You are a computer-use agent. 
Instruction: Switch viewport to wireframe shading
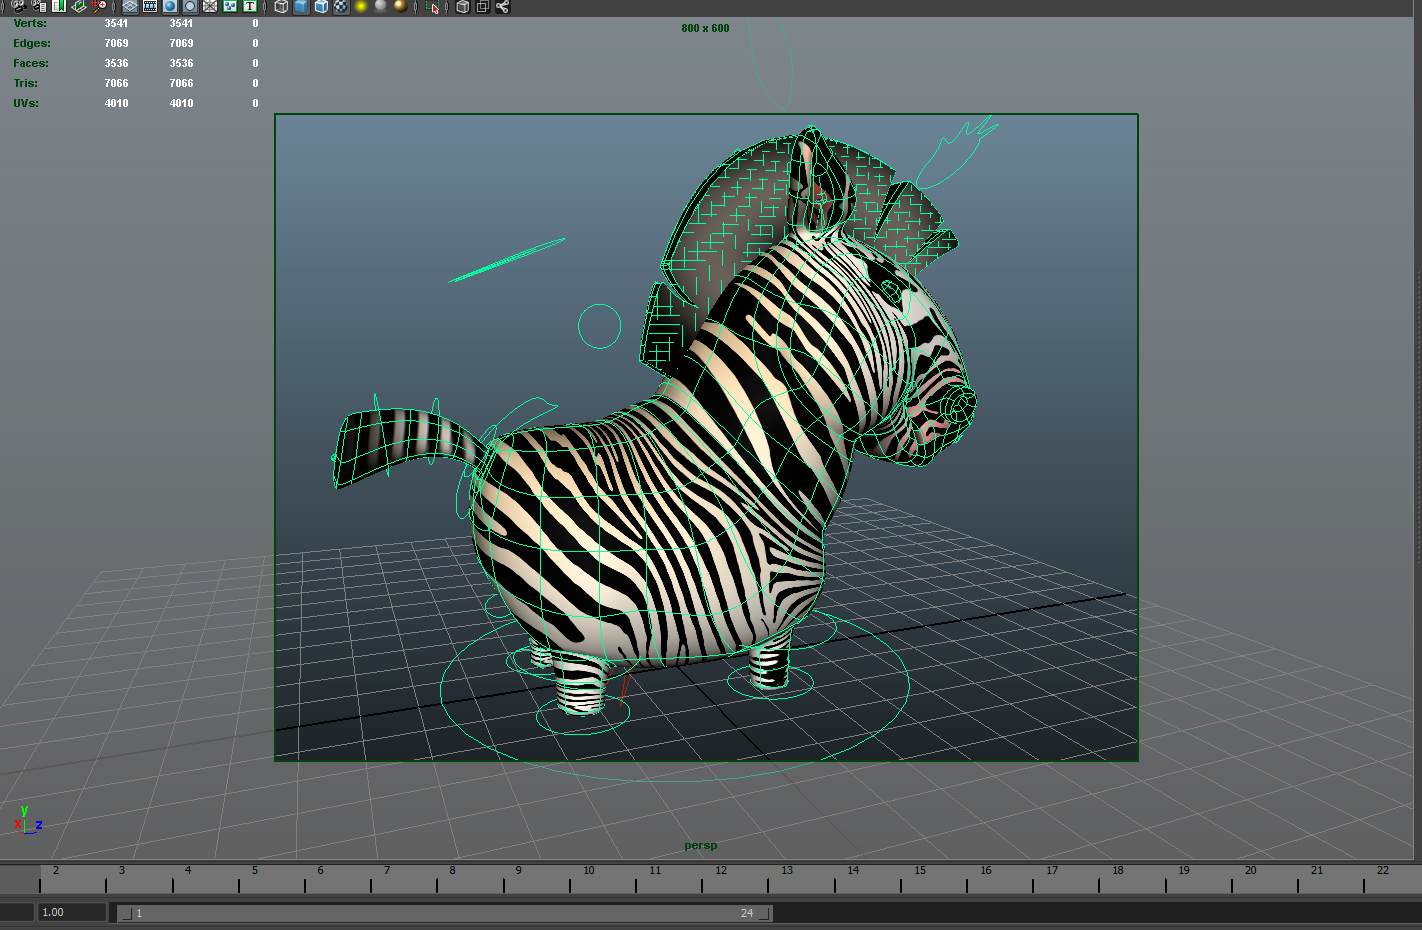tap(282, 6)
